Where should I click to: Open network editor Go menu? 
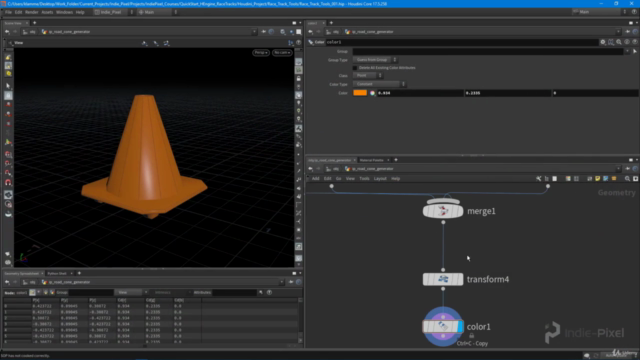(338, 179)
